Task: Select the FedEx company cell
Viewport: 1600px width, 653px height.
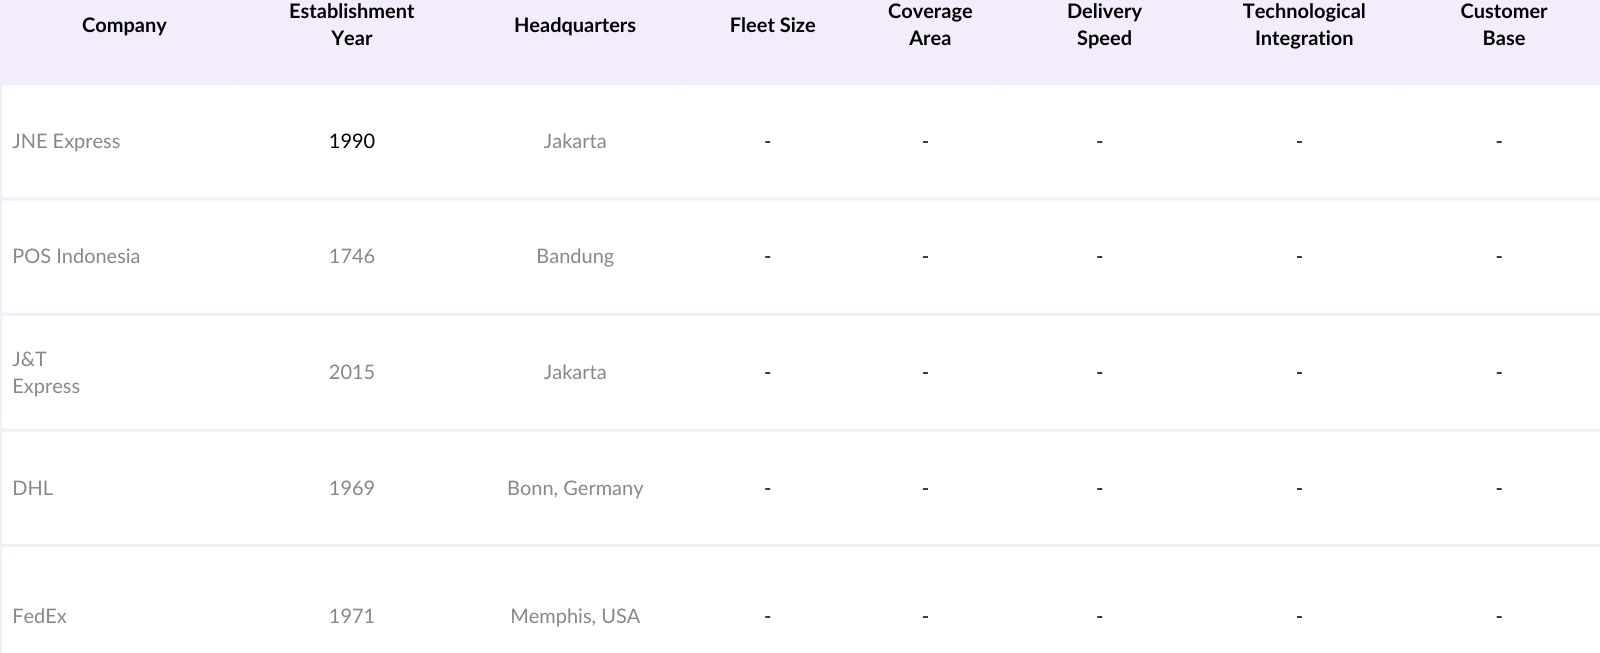Action: (x=40, y=616)
